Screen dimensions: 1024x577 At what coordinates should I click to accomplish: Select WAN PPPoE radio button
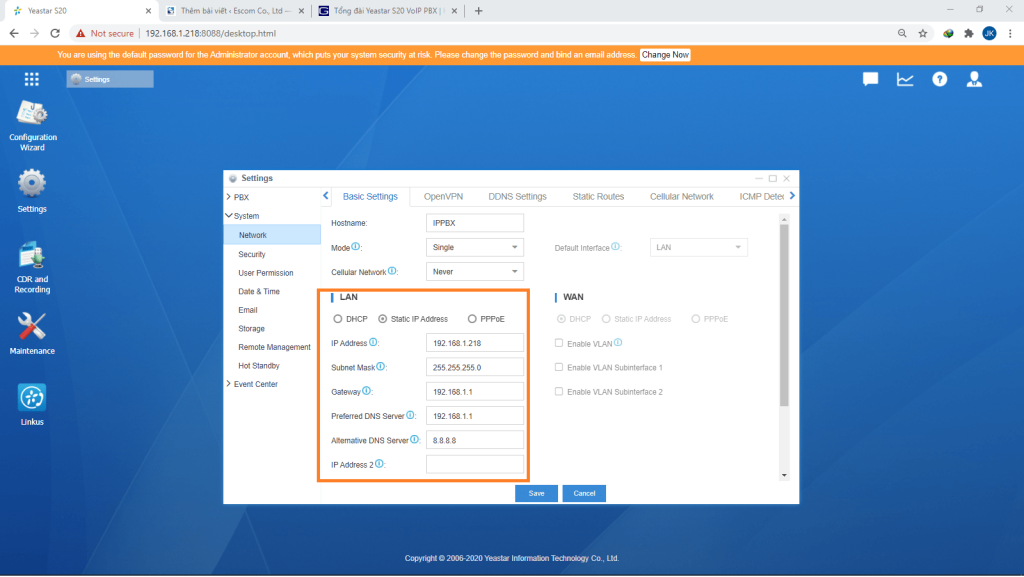click(x=696, y=319)
